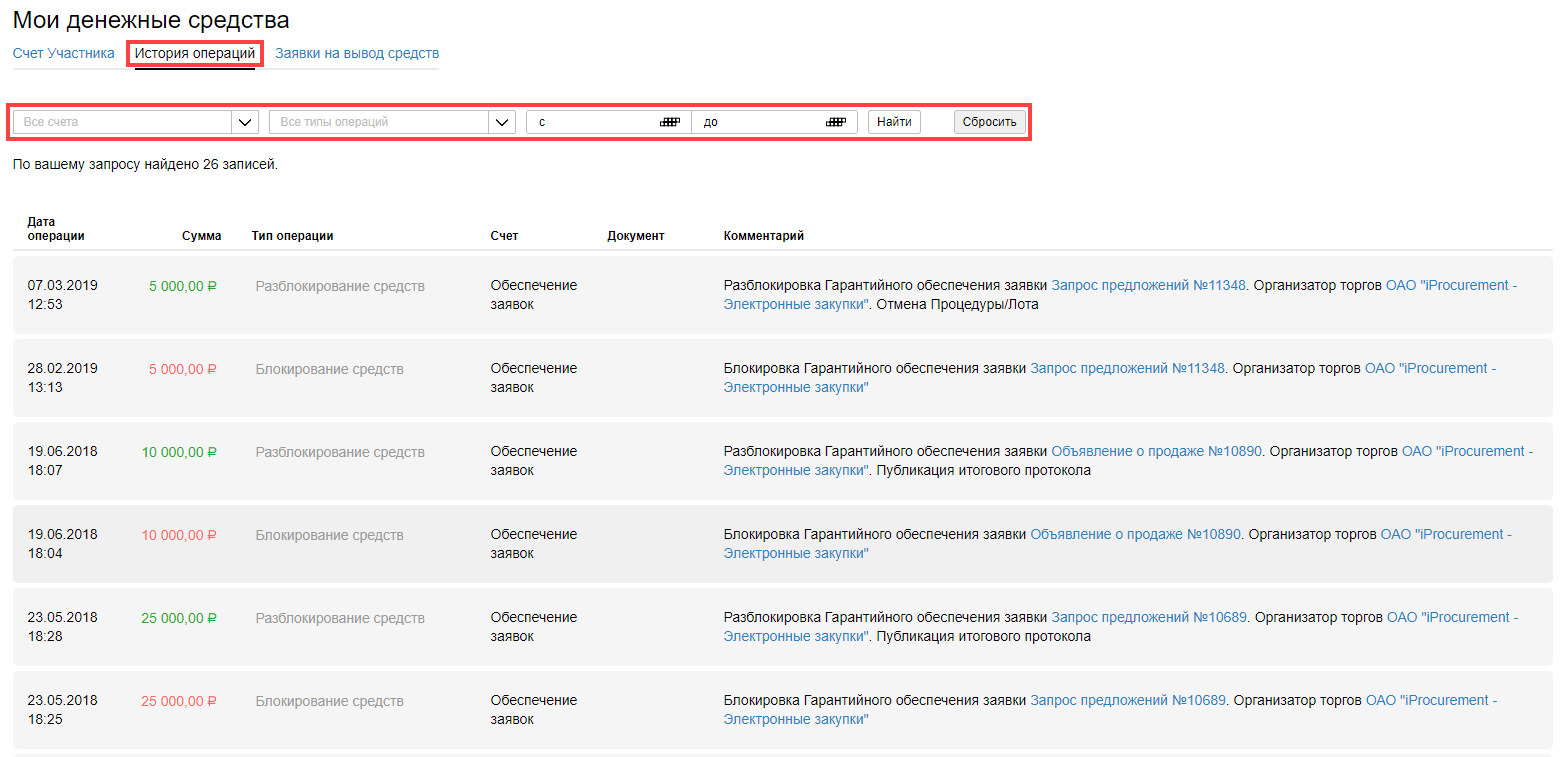Click the 'с' start date input field
Viewport: 1564px width, 757px height.
click(x=595, y=122)
